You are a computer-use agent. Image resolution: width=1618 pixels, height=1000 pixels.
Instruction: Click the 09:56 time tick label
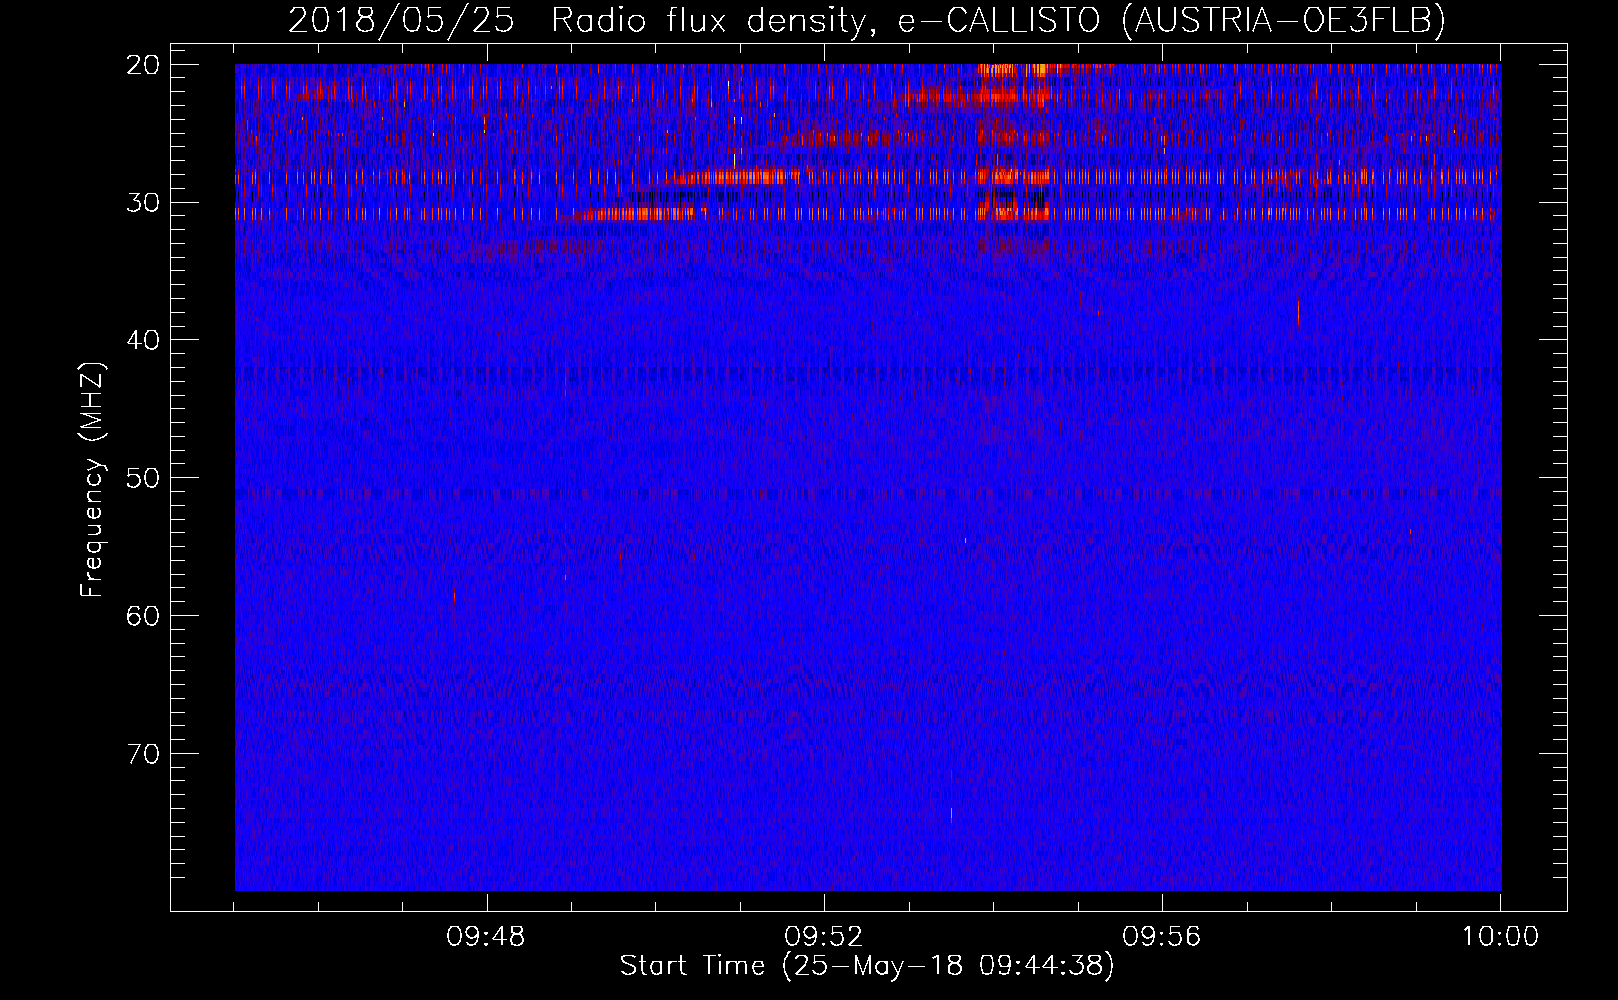point(1162,937)
